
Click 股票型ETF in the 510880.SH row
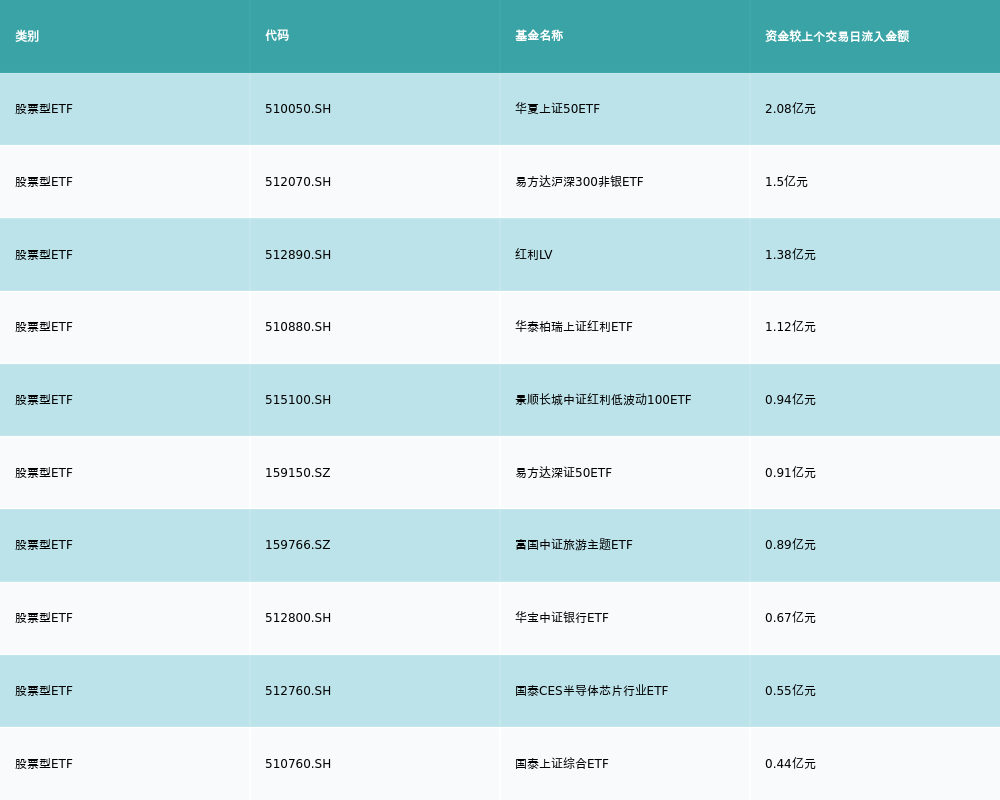(44, 327)
